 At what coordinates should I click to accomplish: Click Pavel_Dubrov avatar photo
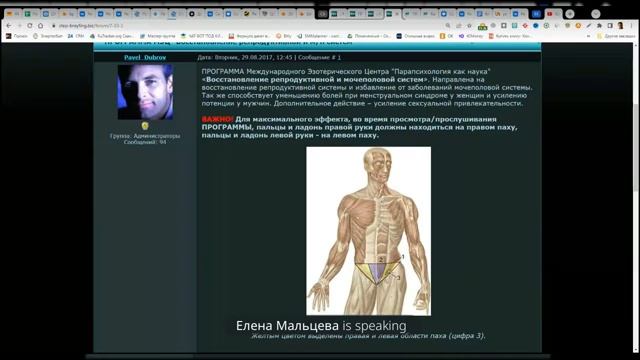tap(145, 91)
